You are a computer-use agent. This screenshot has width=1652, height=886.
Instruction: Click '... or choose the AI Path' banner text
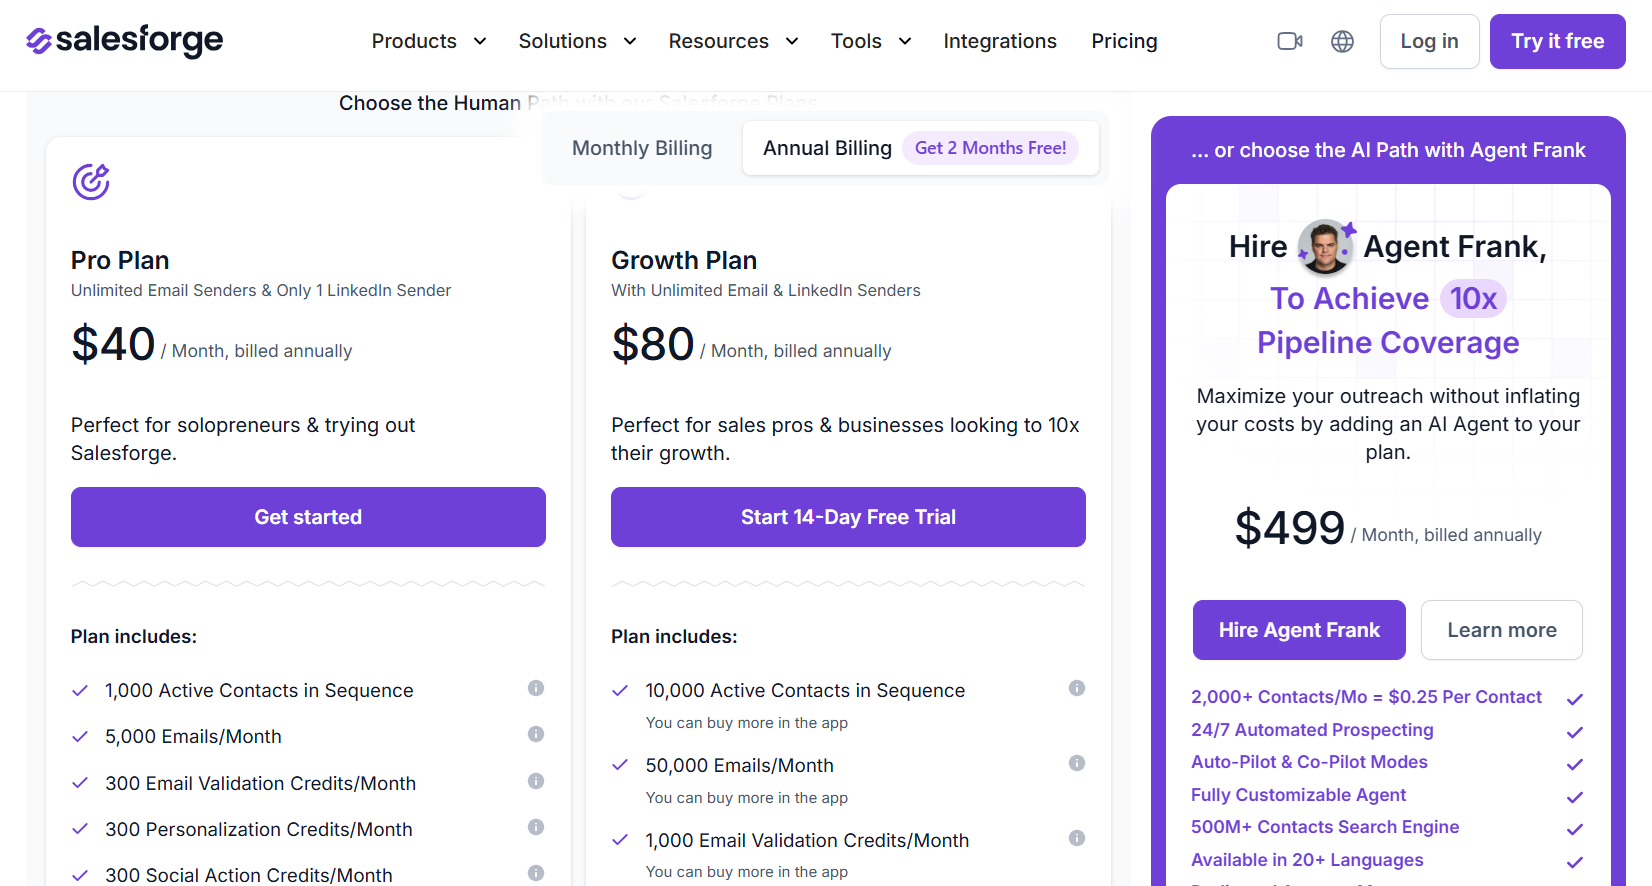[x=1388, y=150]
